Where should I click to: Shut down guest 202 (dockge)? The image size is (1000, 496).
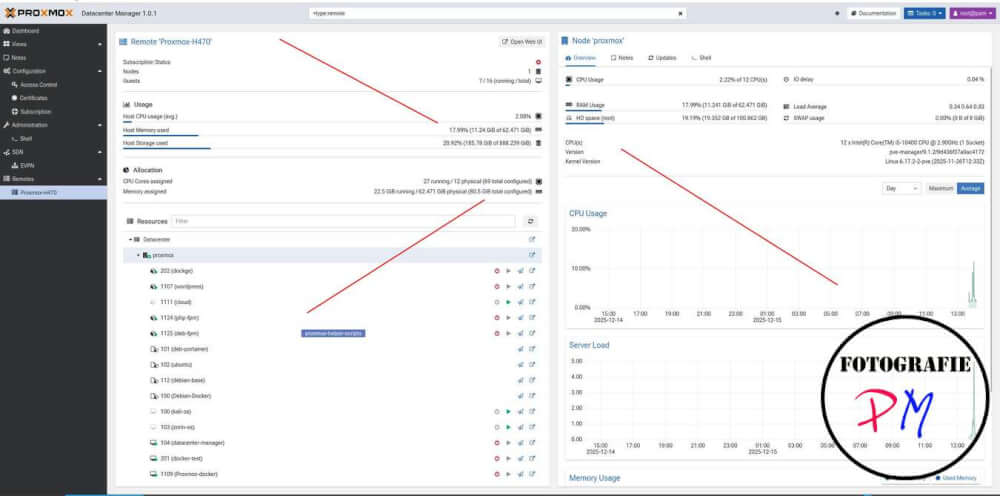[x=497, y=271]
